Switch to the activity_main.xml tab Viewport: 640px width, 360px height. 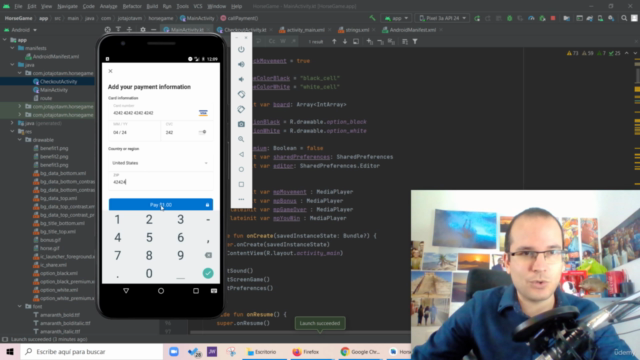coord(305,30)
